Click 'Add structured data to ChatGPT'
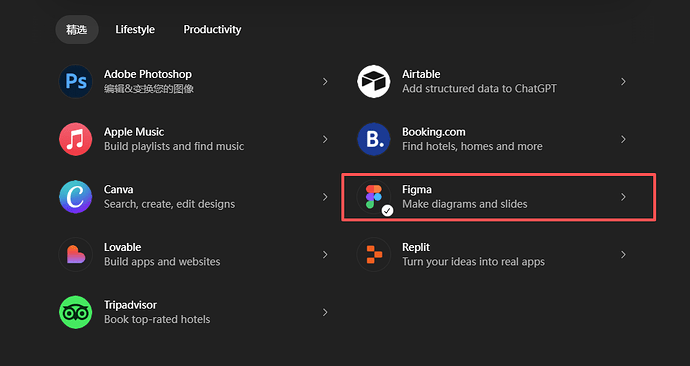 coord(479,88)
